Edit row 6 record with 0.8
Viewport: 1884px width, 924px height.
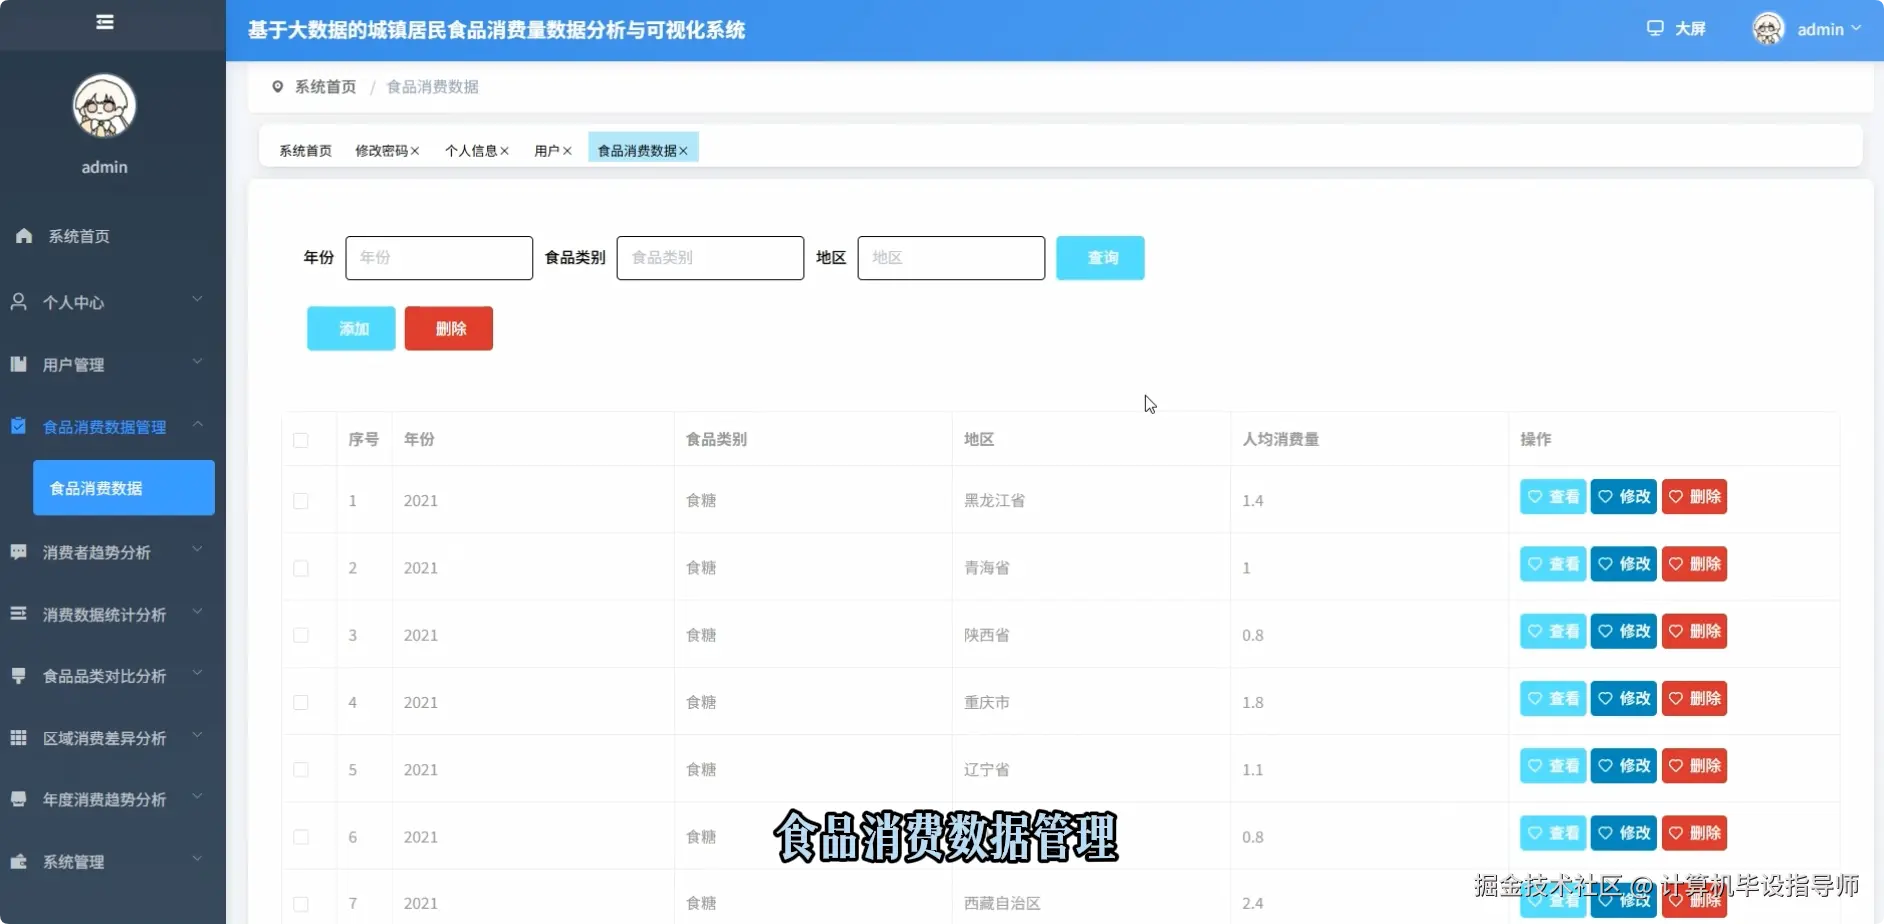(x=1624, y=833)
